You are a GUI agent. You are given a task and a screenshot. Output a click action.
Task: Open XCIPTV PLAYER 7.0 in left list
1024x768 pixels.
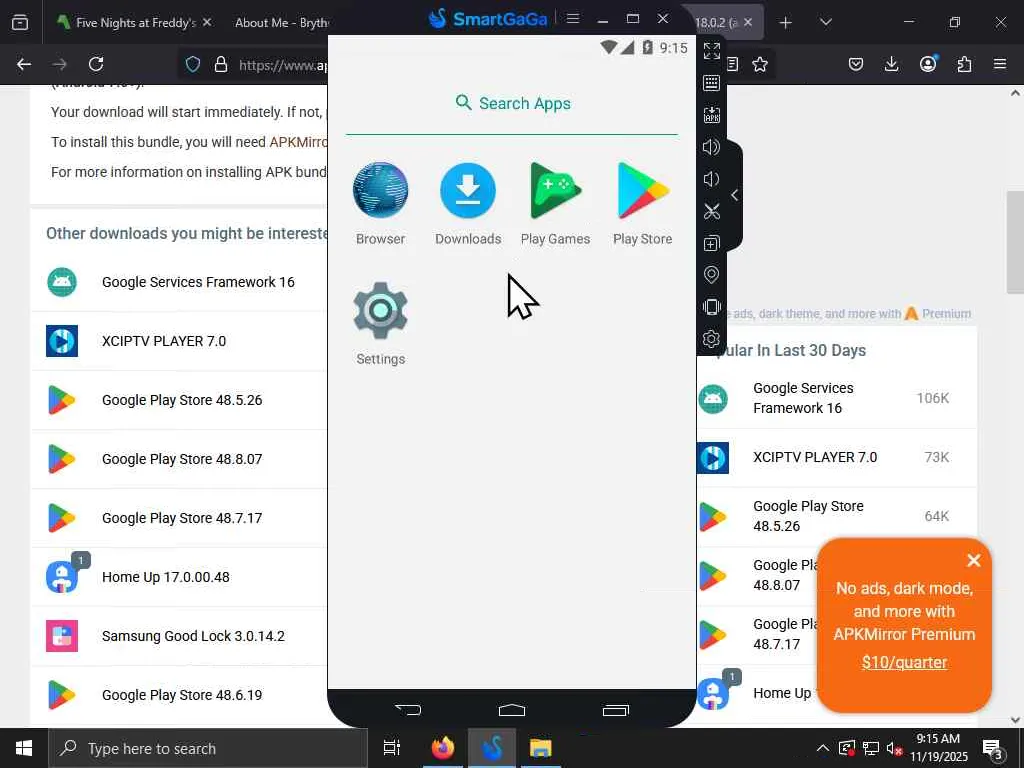pos(164,341)
